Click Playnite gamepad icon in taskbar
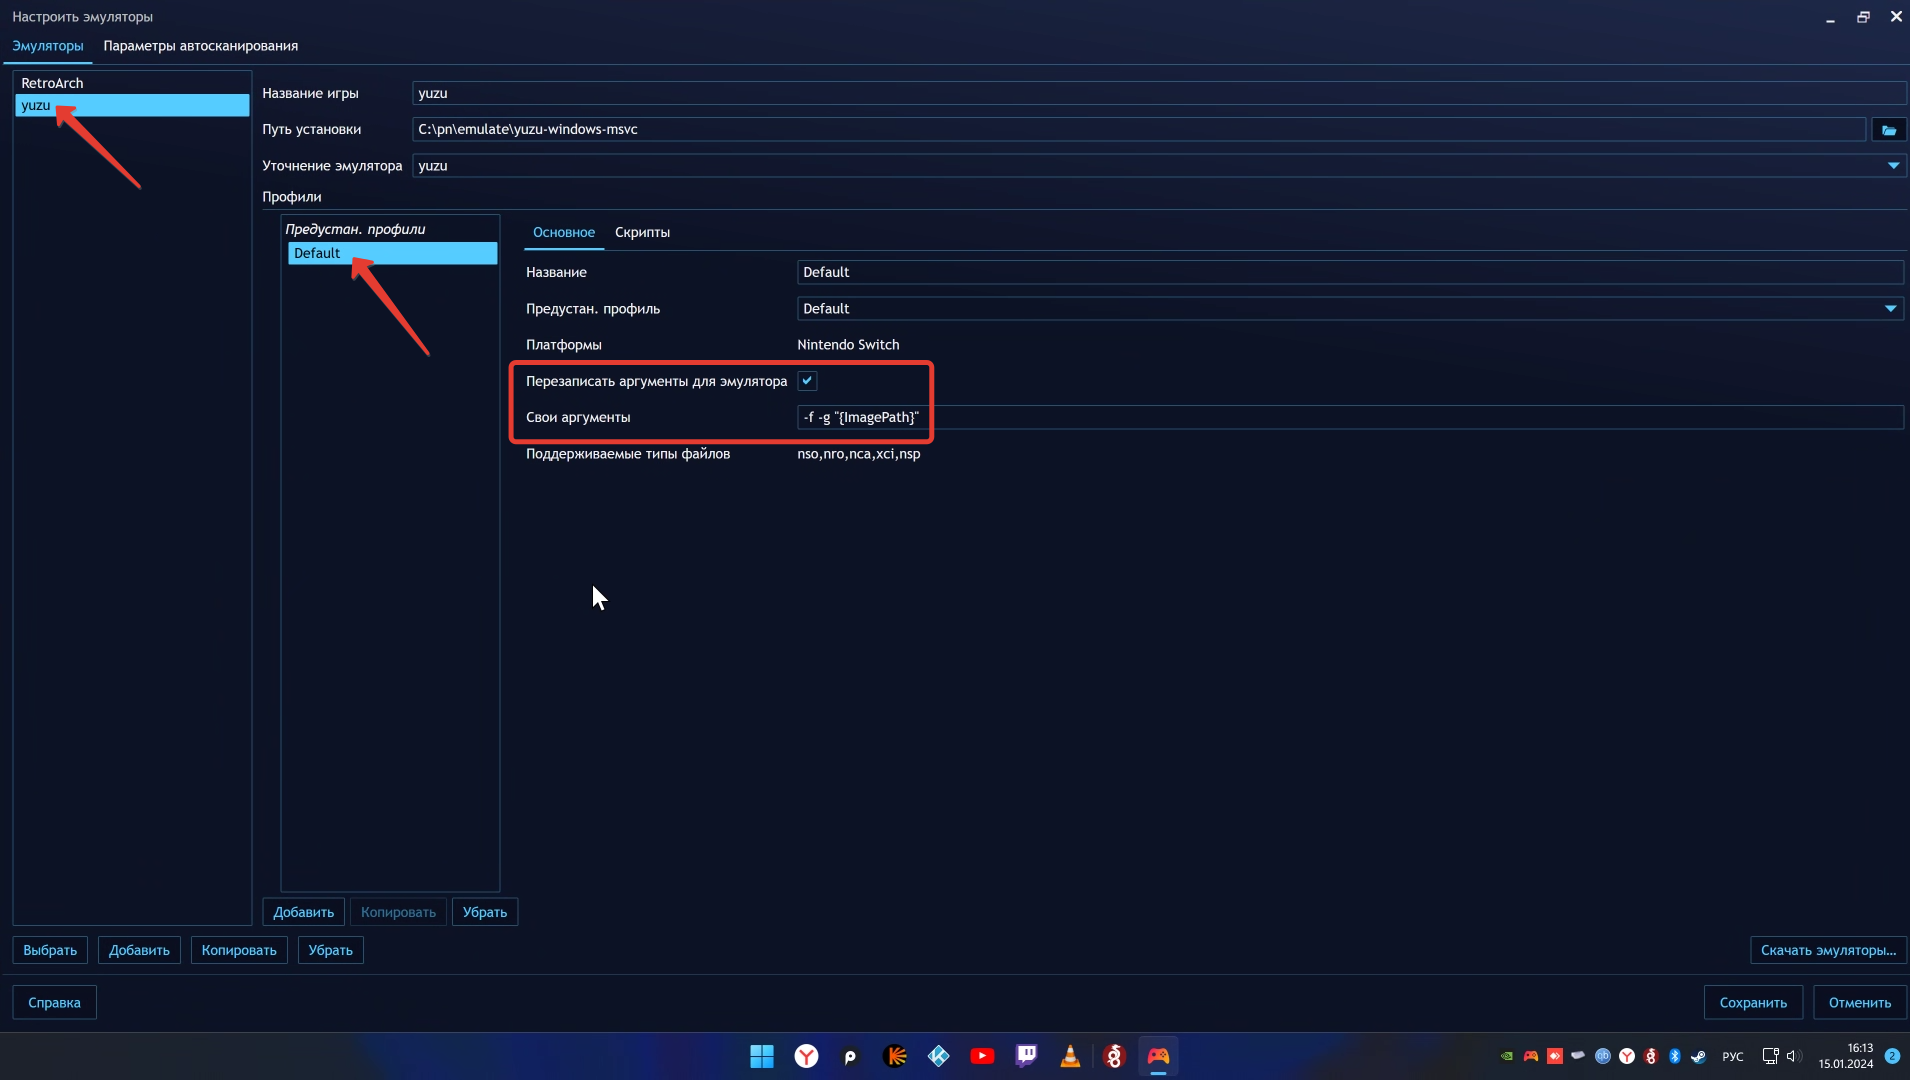1910x1080 pixels. (x=1158, y=1056)
